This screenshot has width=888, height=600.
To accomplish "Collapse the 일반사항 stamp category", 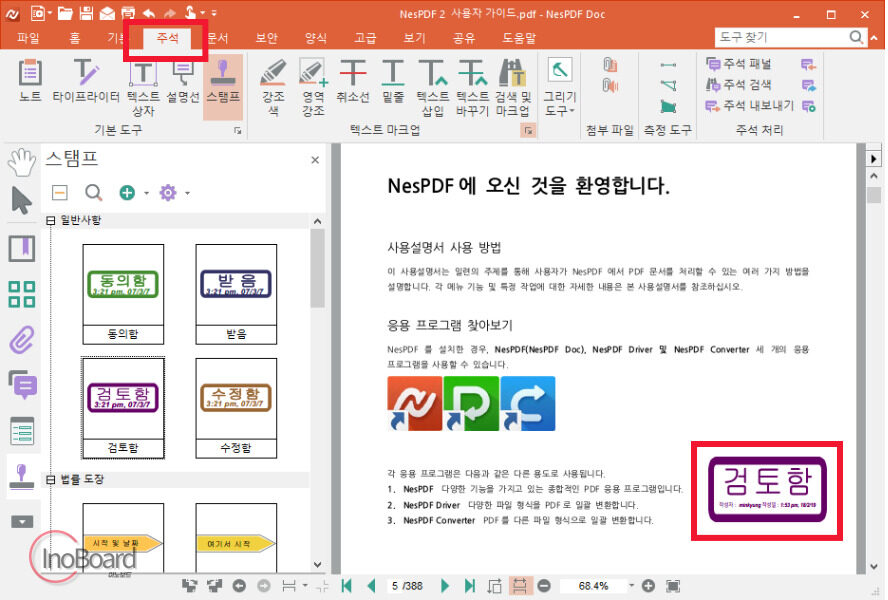I will tap(50, 220).
